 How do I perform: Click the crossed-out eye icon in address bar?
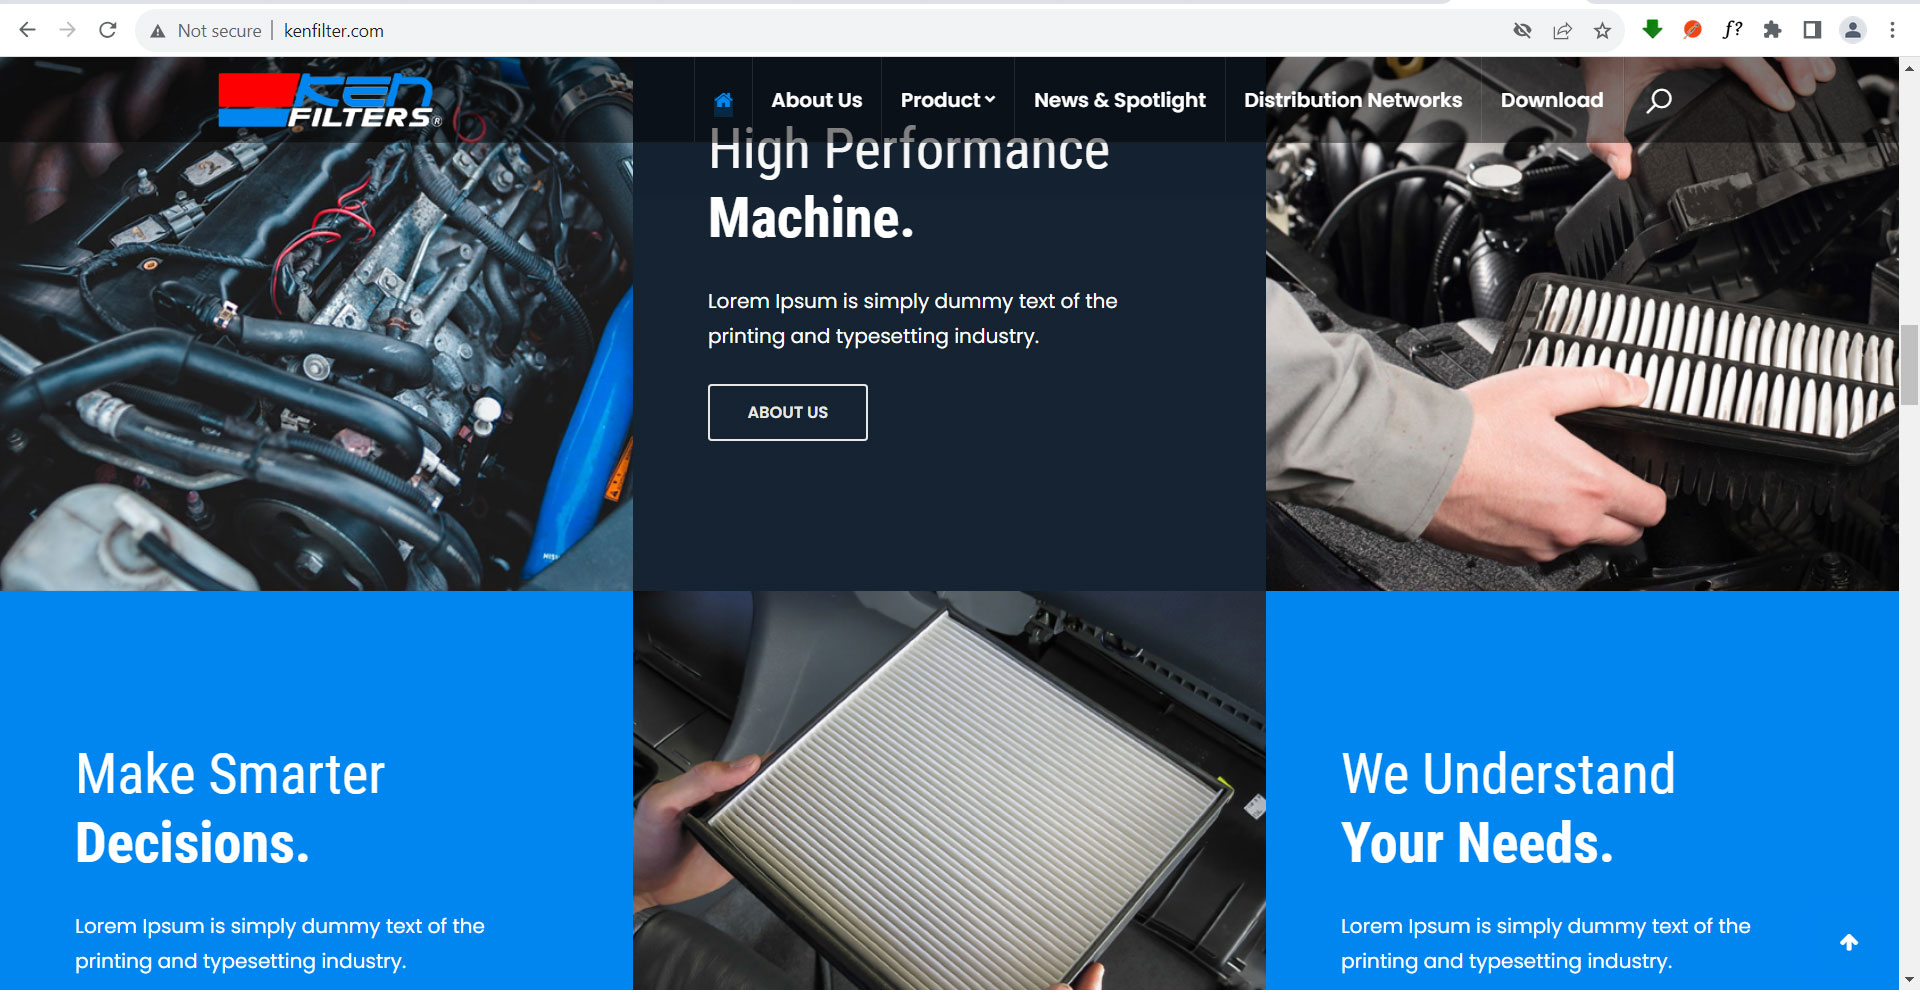click(x=1522, y=30)
